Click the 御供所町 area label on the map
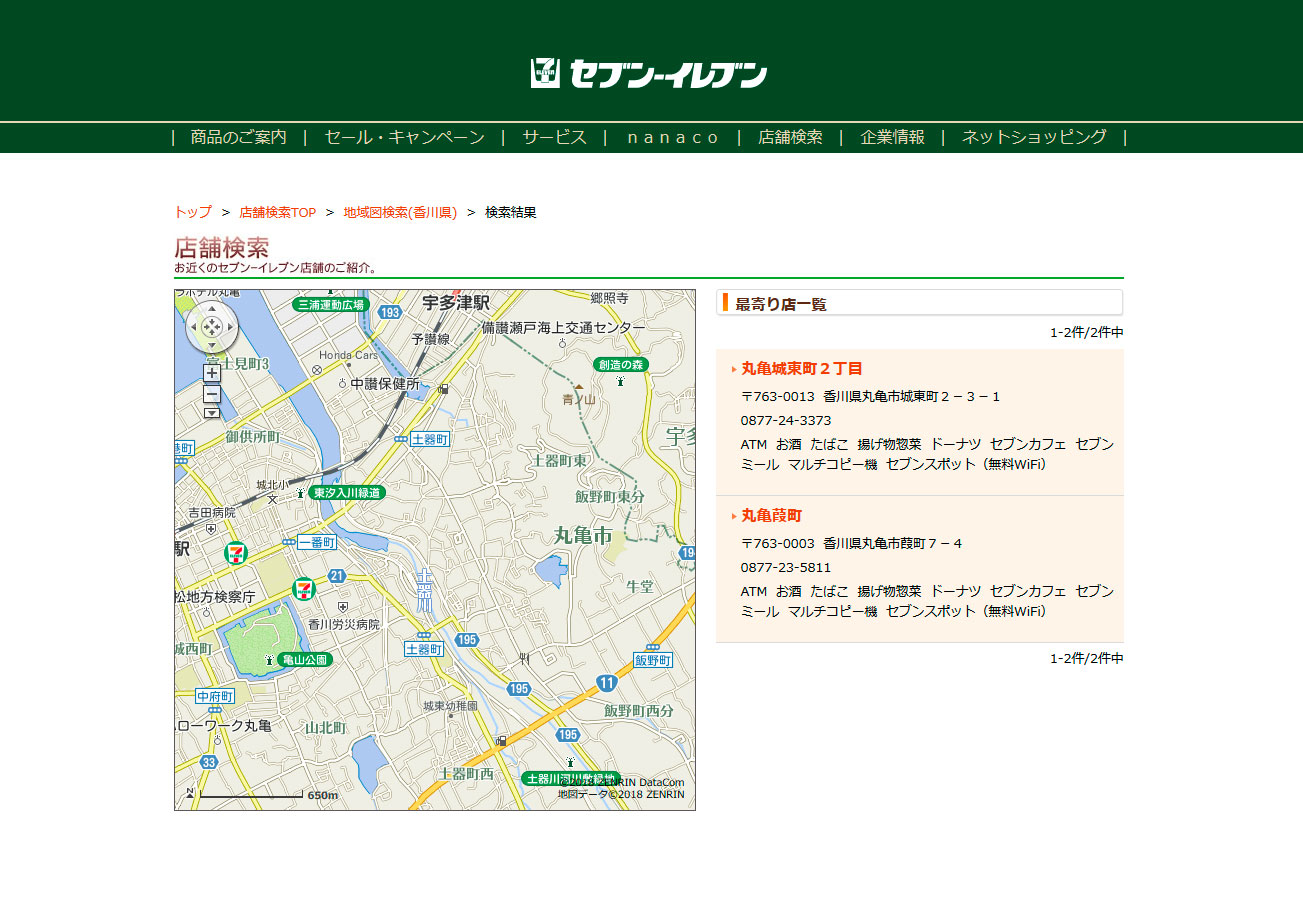Viewport: 1303px width, 924px height. pyautogui.click(x=252, y=437)
